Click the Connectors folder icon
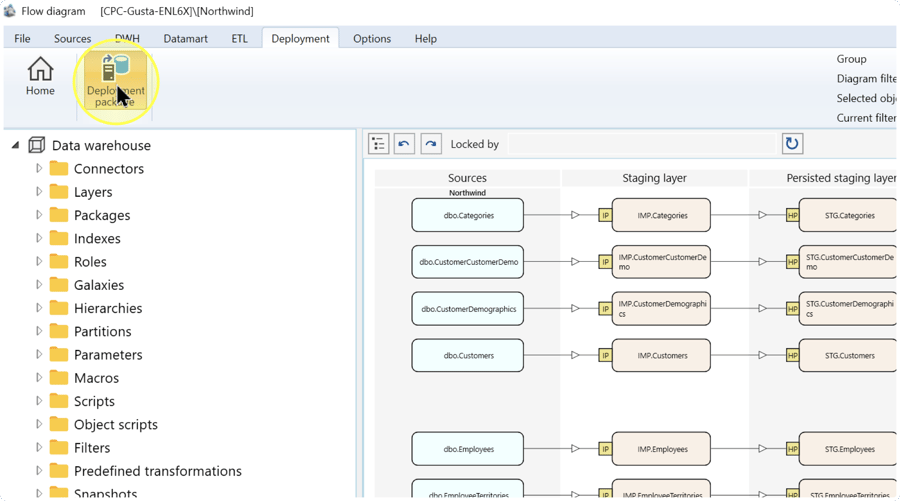 [59, 168]
